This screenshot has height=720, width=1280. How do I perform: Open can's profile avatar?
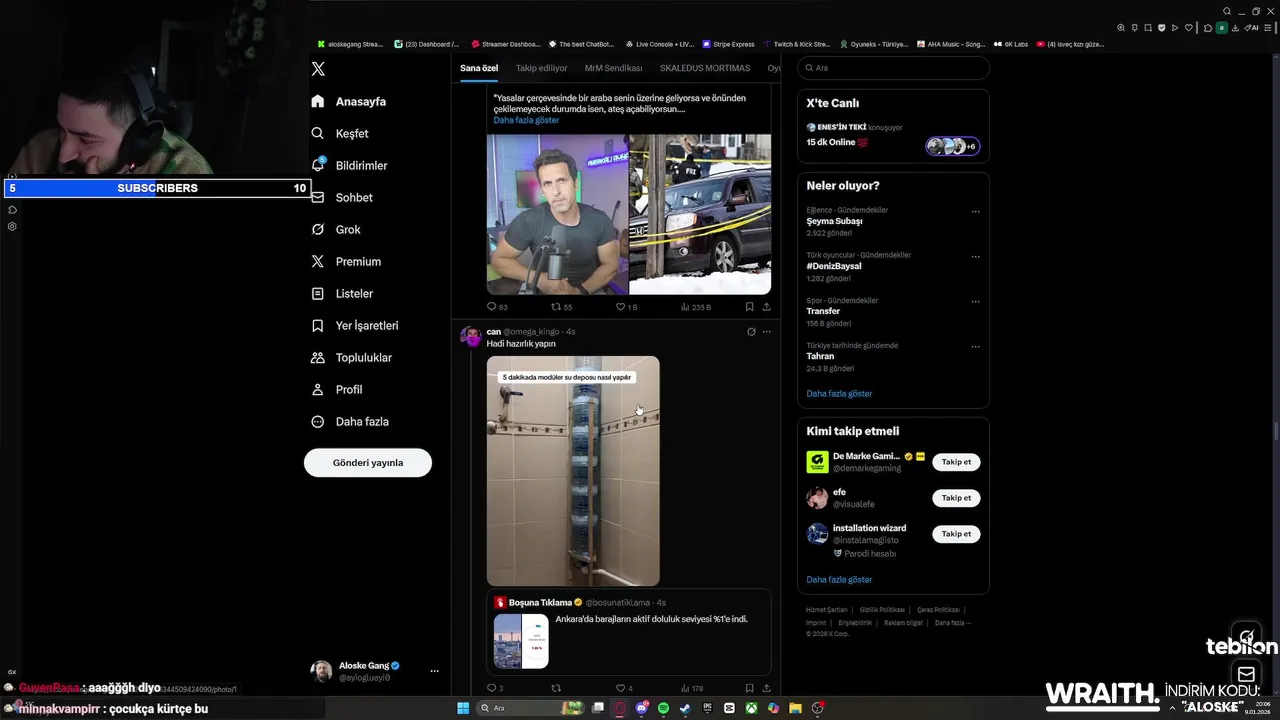point(470,336)
